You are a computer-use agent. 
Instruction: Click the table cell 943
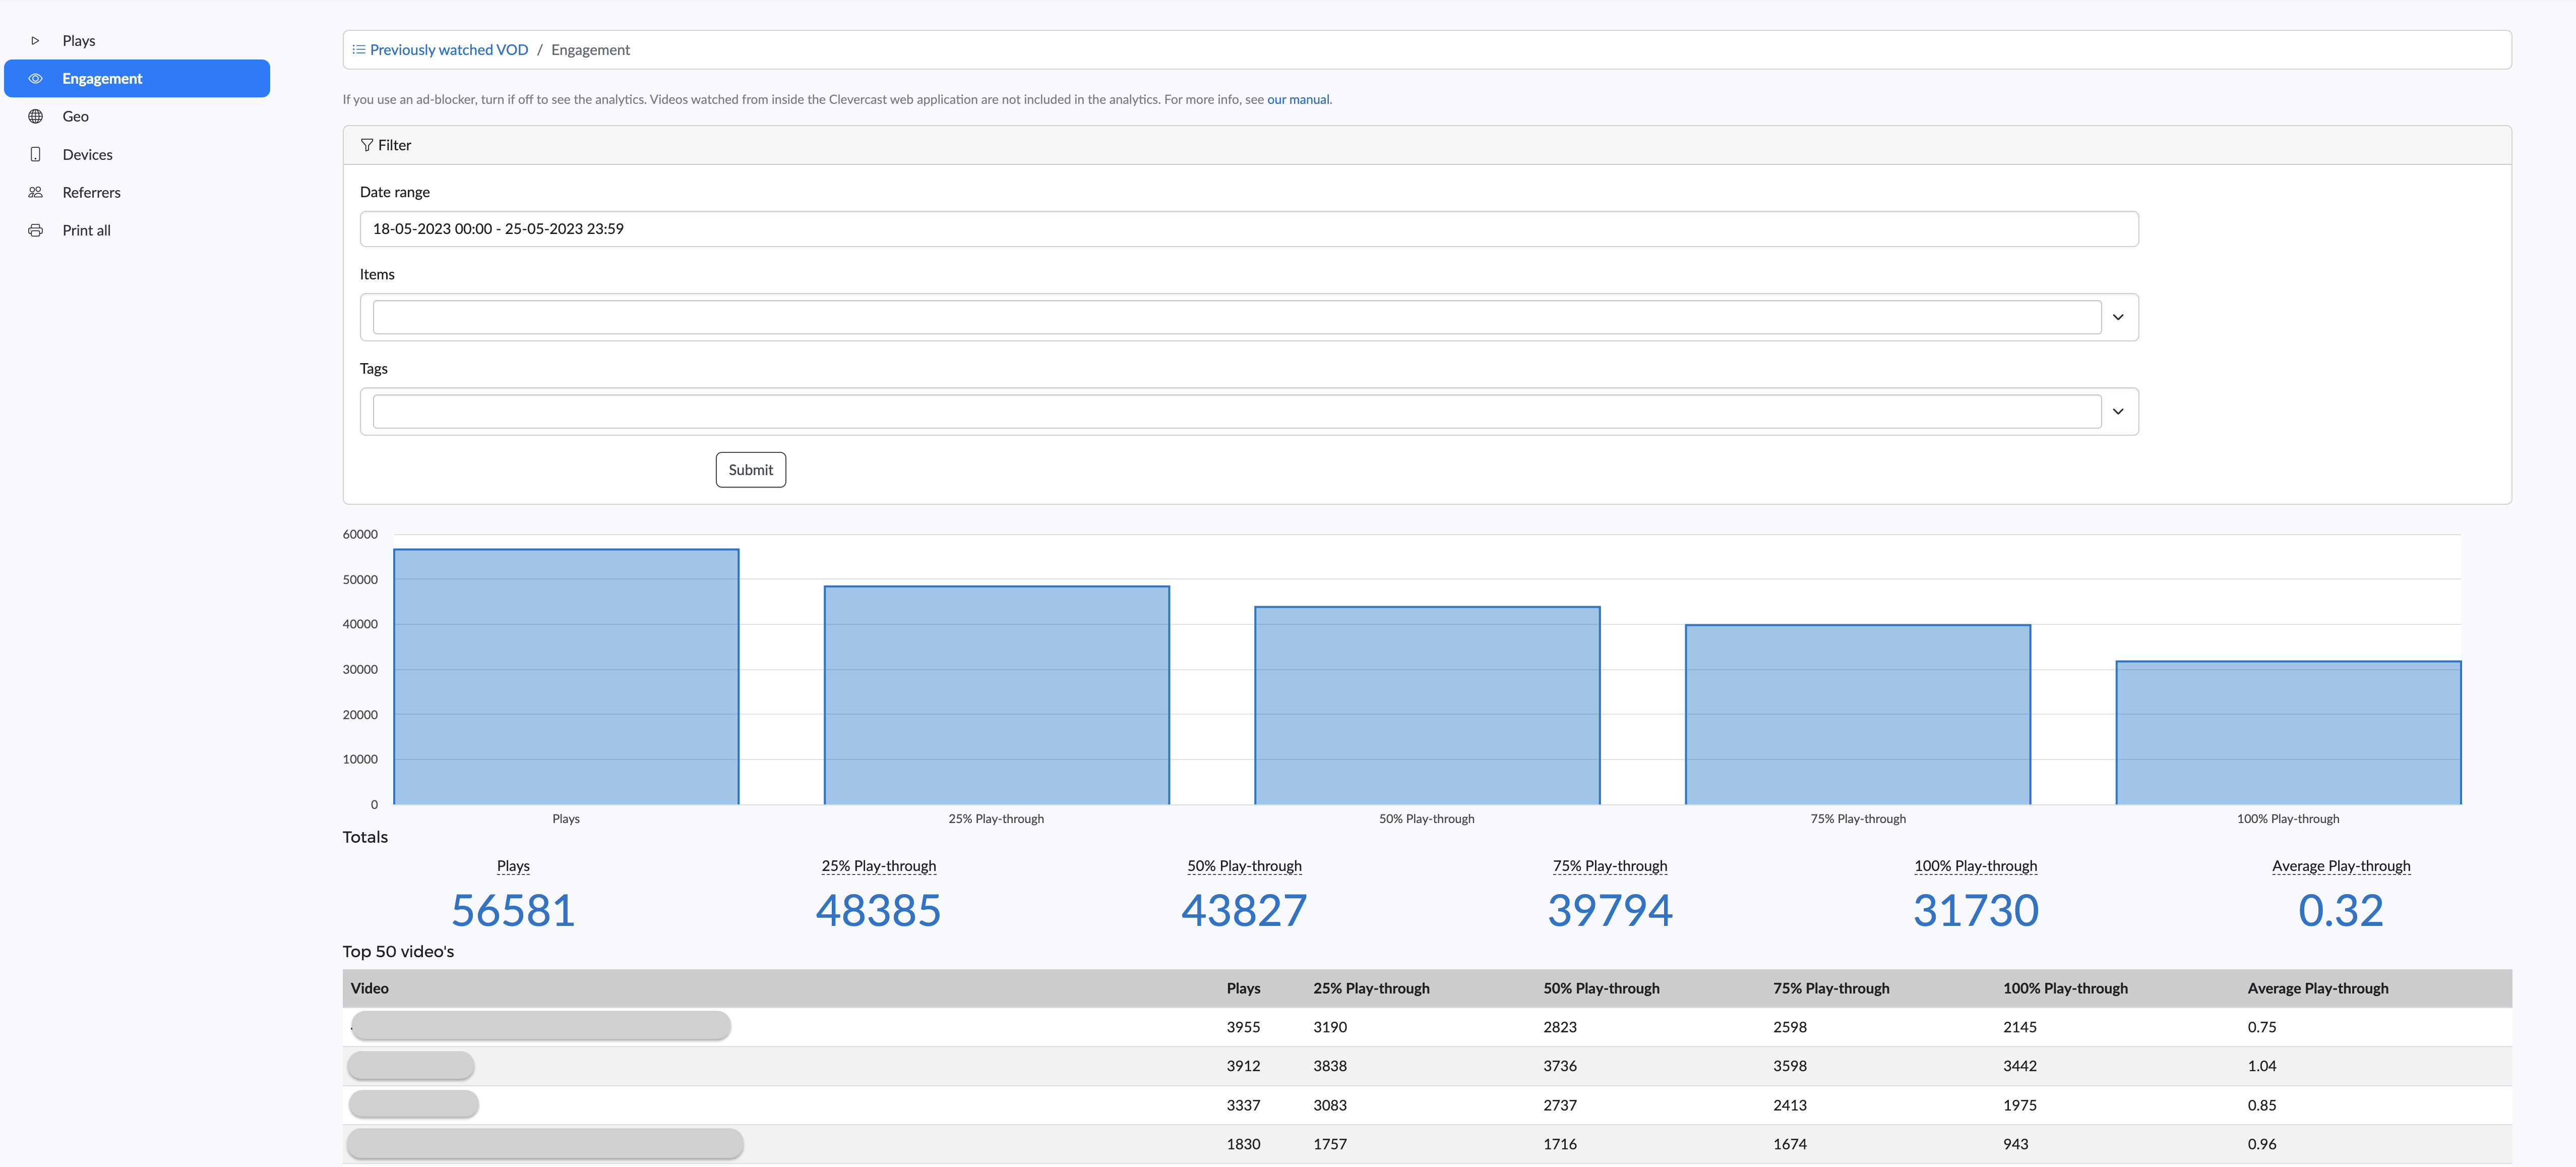pos(2016,1145)
